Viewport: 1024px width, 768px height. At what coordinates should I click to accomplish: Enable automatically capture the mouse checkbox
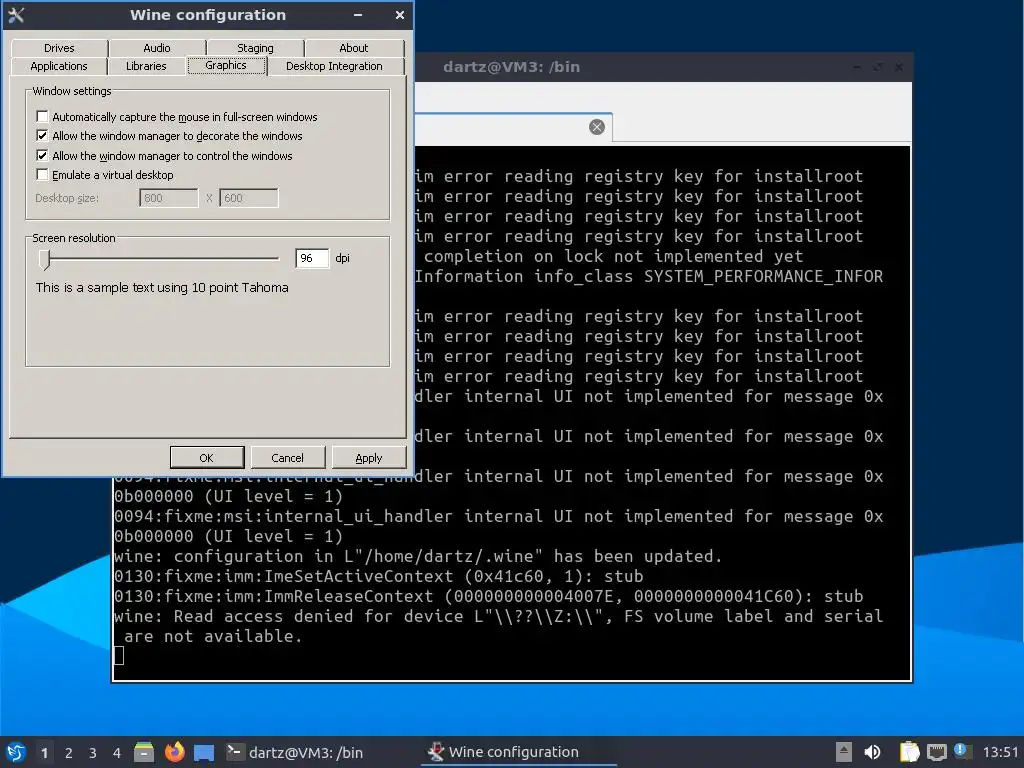(42, 116)
